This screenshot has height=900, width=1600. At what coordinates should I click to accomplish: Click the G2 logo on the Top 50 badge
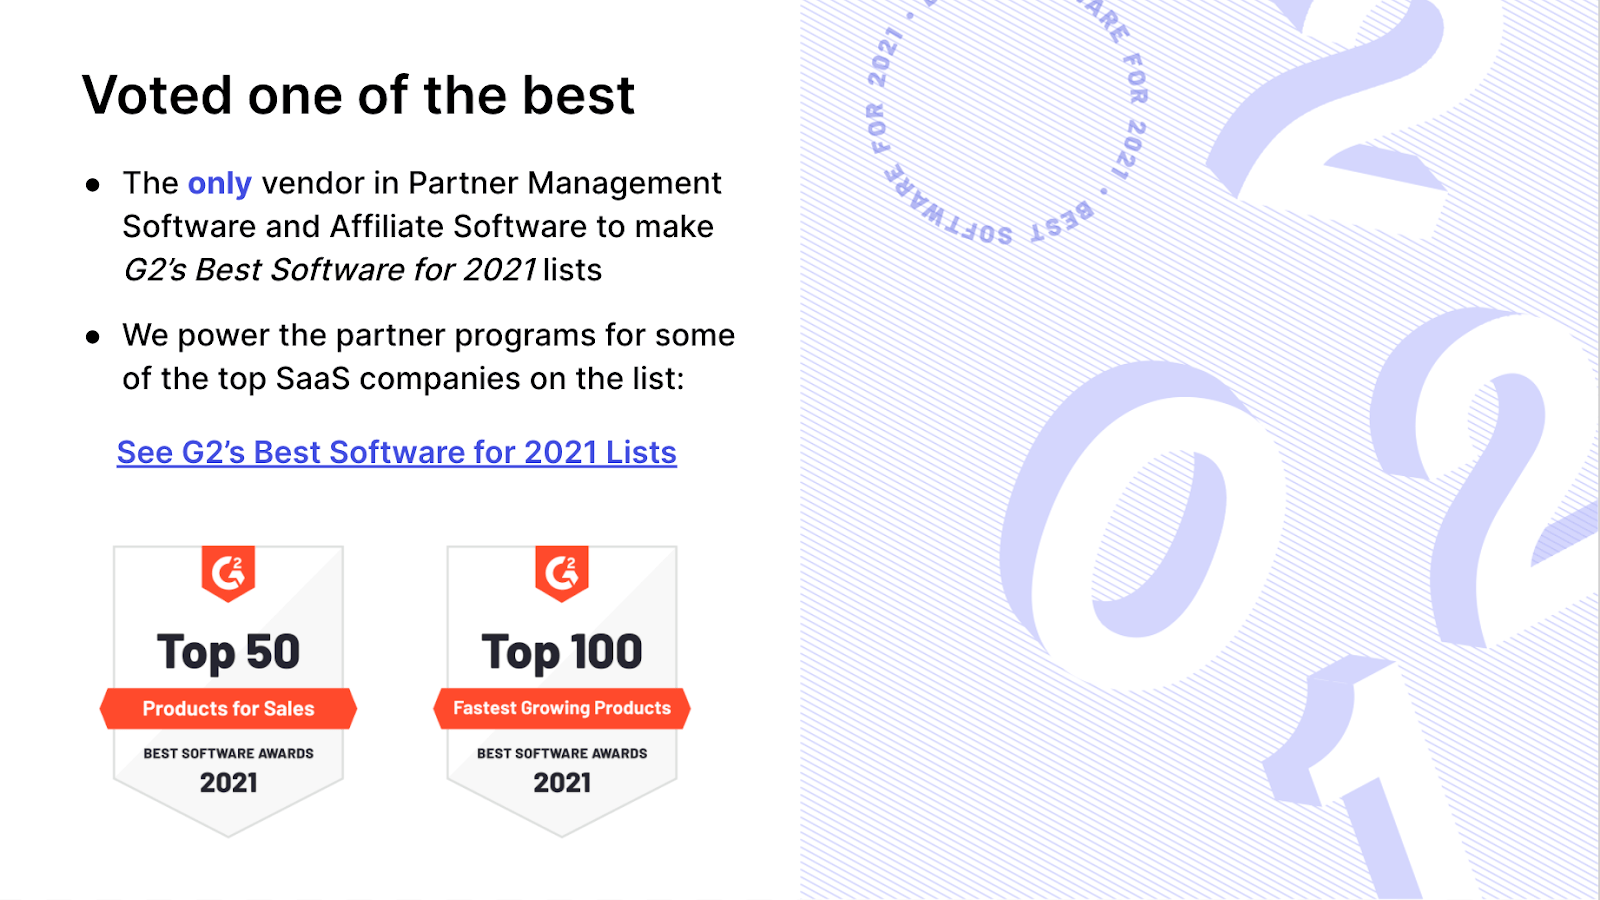pos(228,573)
